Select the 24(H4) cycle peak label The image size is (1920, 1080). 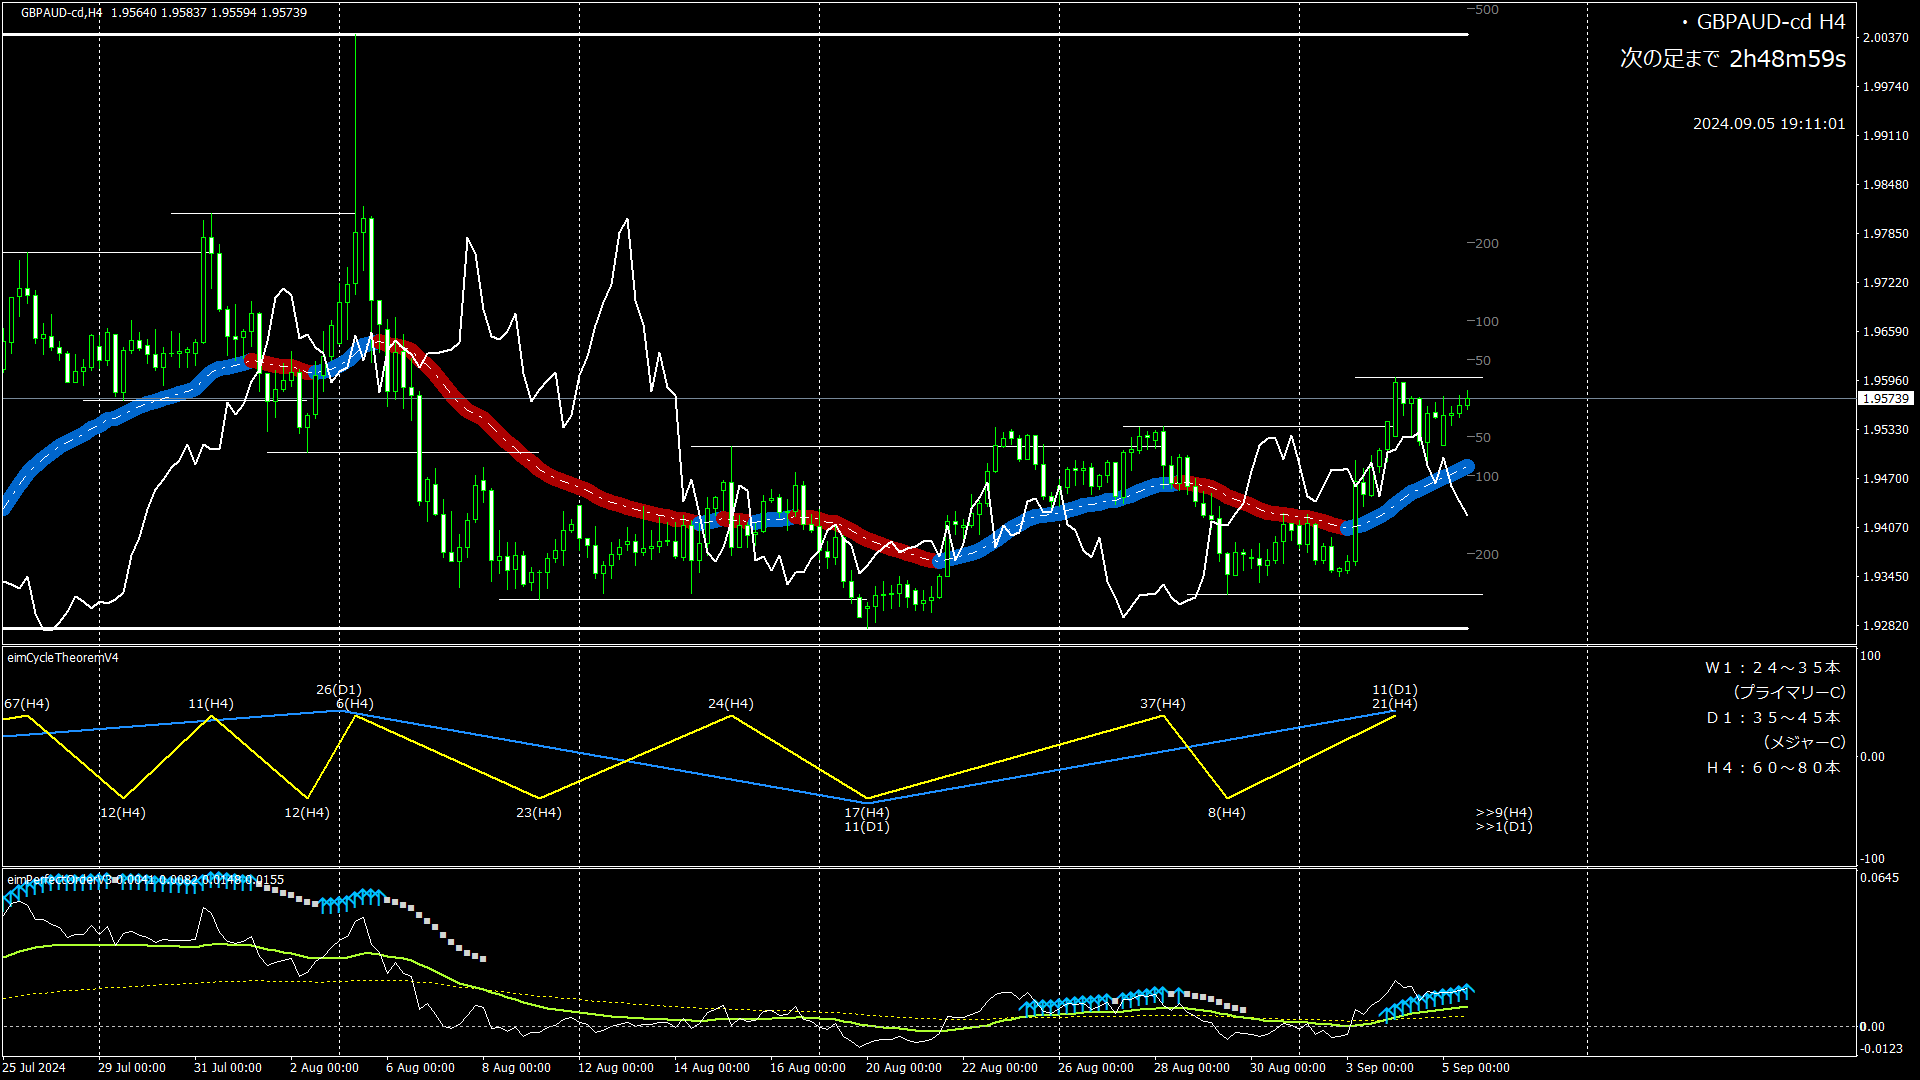click(x=730, y=704)
